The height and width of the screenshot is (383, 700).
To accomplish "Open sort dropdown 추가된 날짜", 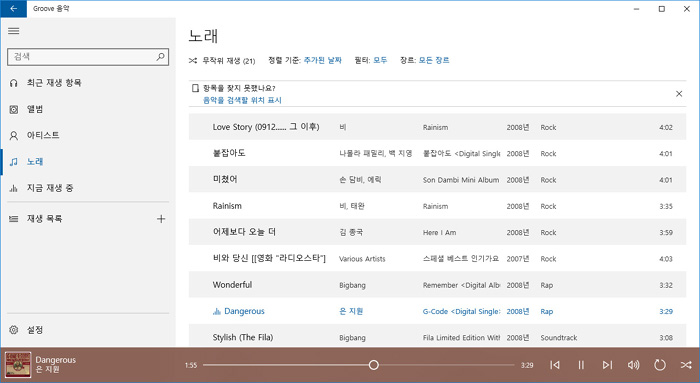I will point(322,60).
